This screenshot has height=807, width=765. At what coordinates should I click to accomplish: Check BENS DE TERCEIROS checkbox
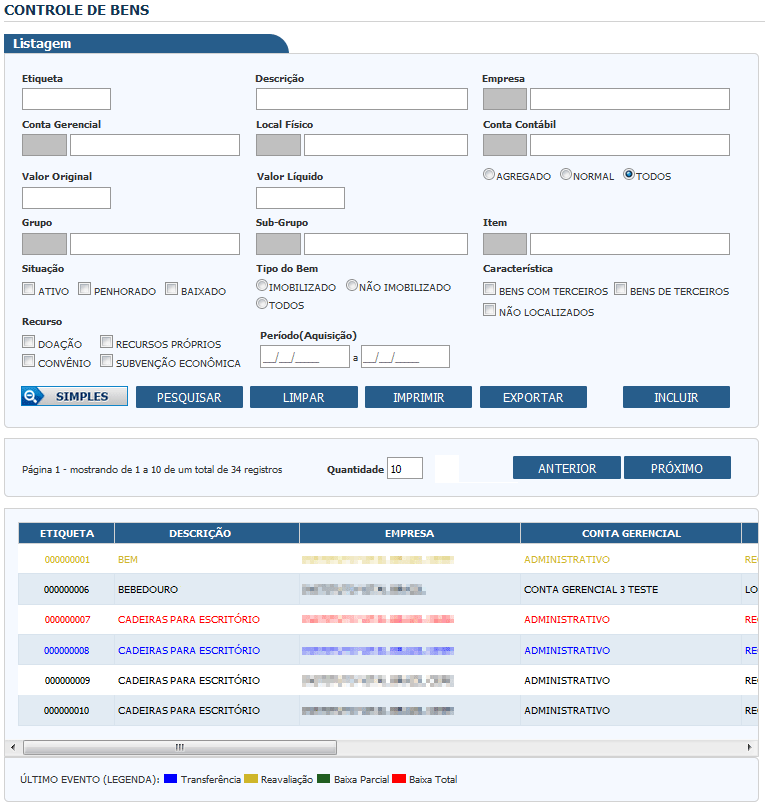[621, 289]
